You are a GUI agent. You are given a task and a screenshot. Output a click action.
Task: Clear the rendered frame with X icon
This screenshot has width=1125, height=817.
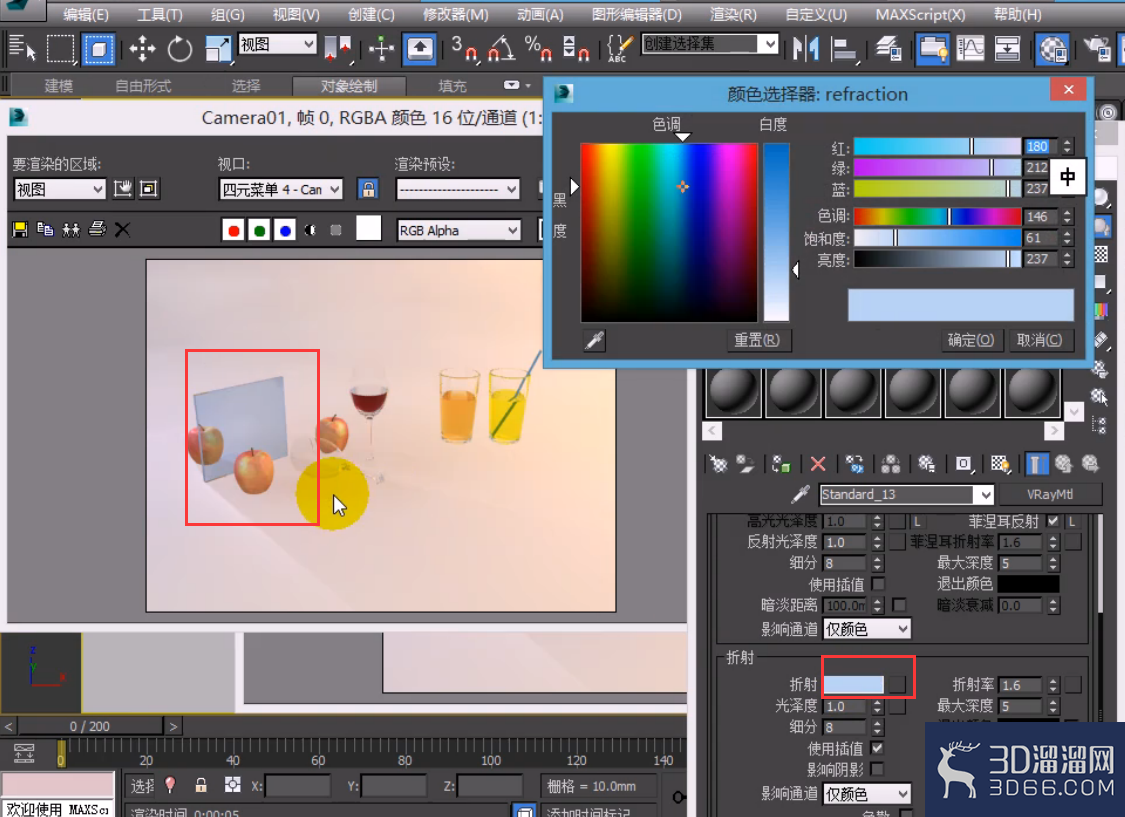point(123,230)
